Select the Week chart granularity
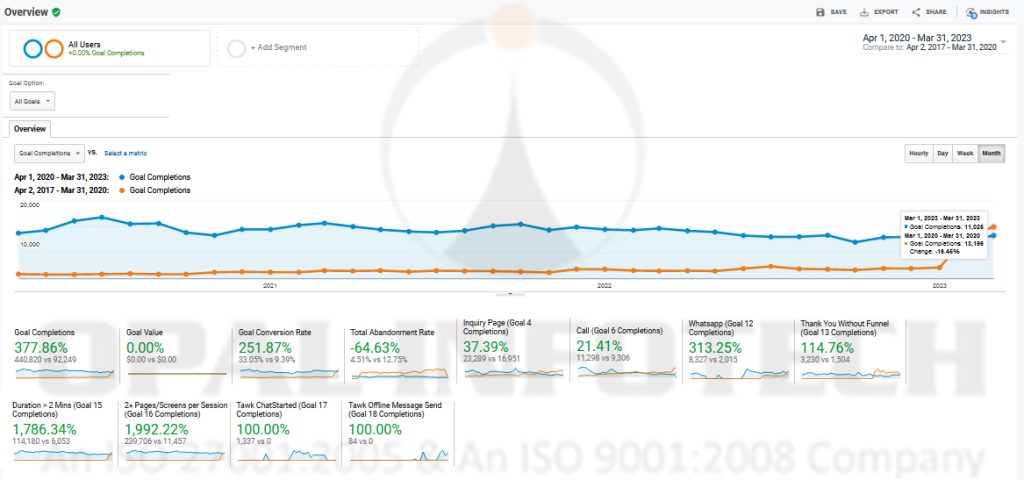The height and width of the screenshot is (480, 1024). 965,153
